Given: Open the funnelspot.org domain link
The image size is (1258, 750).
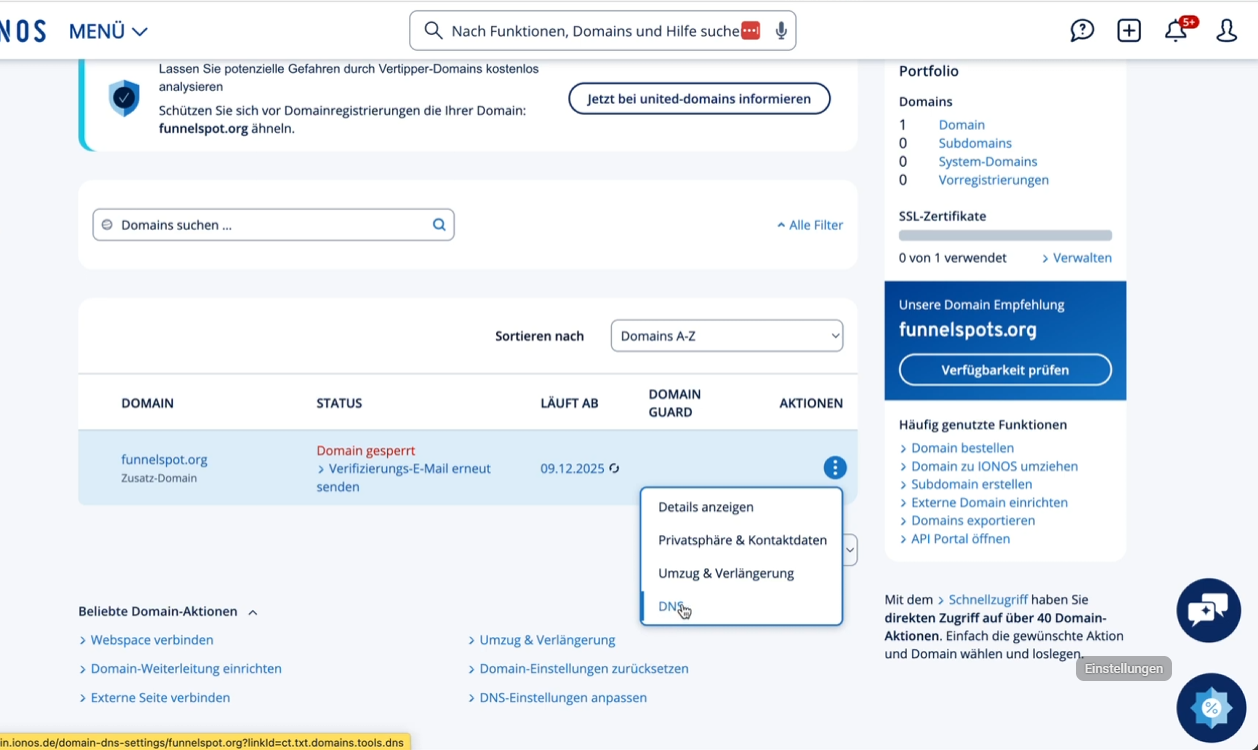Looking at the screenshot, I should pos(164,460).
